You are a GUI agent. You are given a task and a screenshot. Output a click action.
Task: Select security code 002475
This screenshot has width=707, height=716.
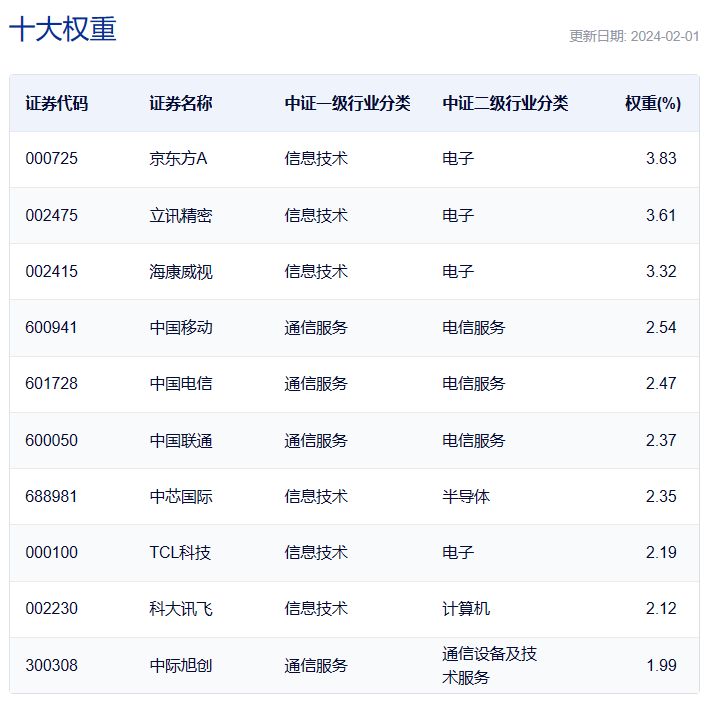pos(52,215)
